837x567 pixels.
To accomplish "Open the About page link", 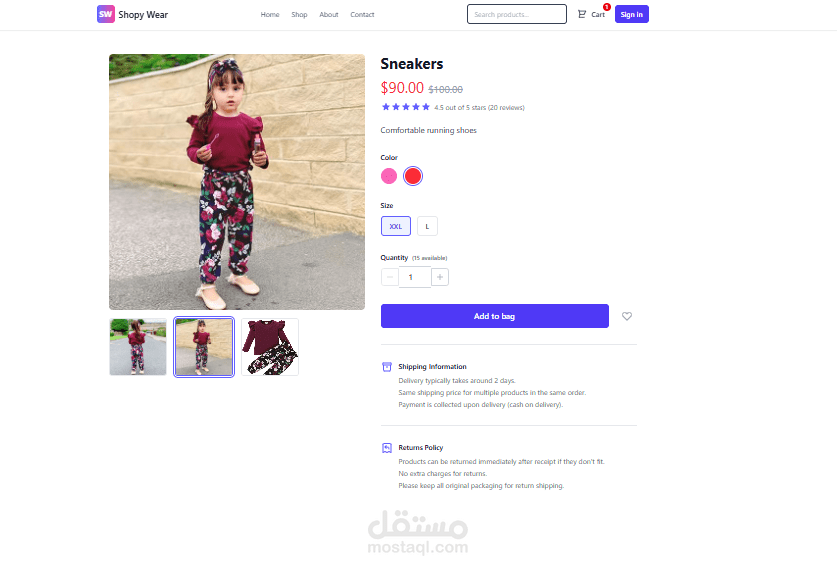I will [329, 14].
